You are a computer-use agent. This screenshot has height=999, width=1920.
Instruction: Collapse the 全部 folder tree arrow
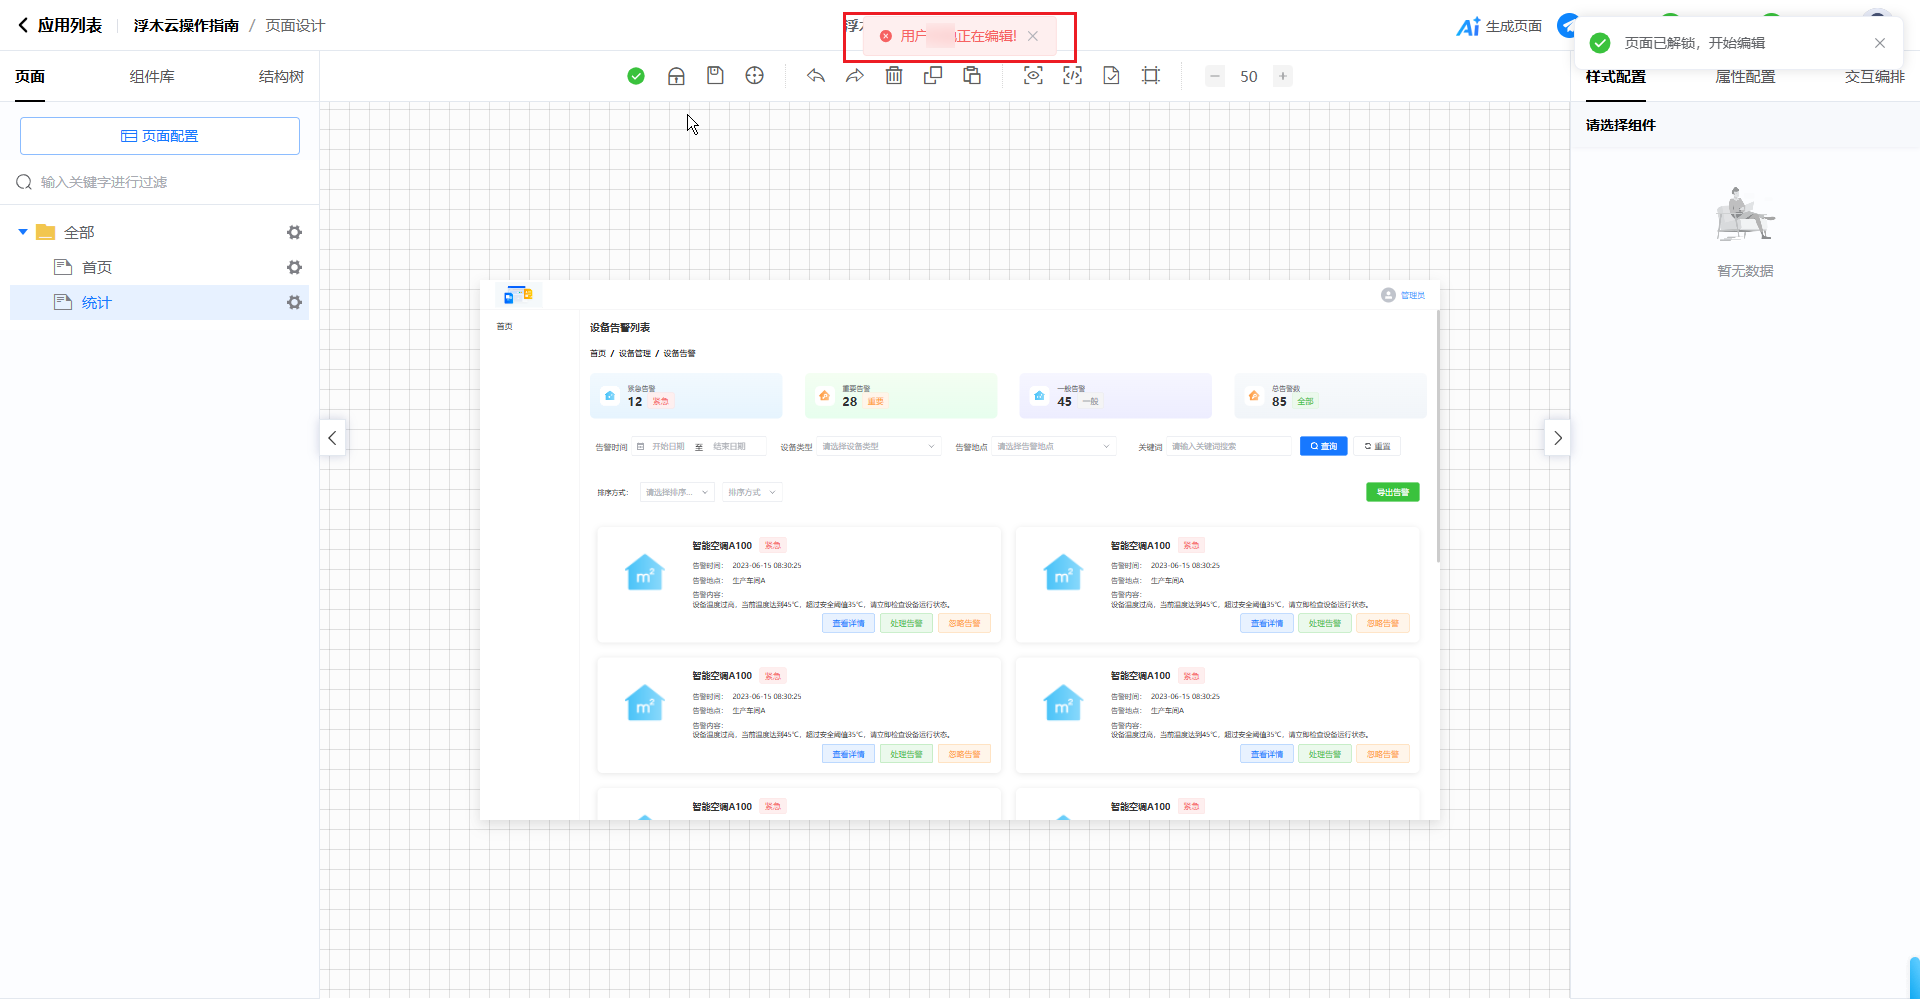pyautogui.click(x=23, y=232)
